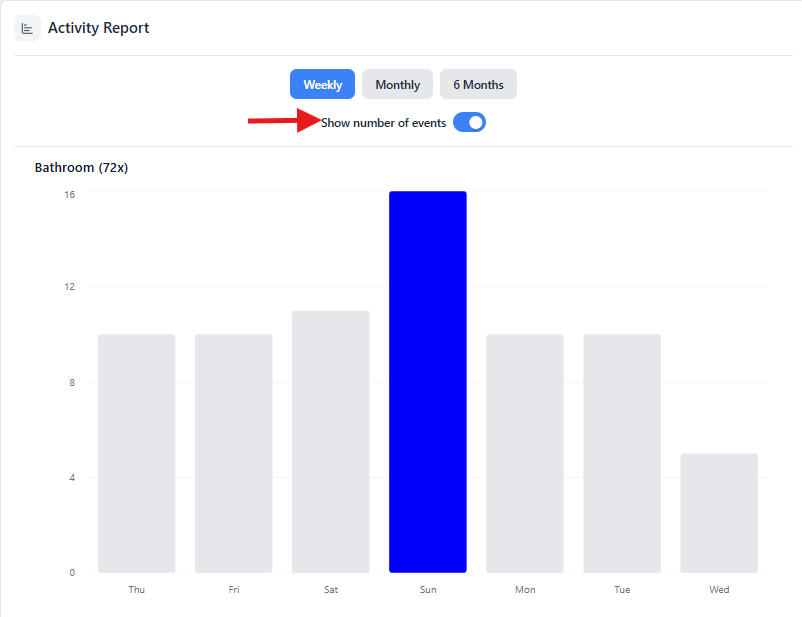Switch to the Weekly view tab
Screen dimensions: 802x617
click(x=322, y=85)
